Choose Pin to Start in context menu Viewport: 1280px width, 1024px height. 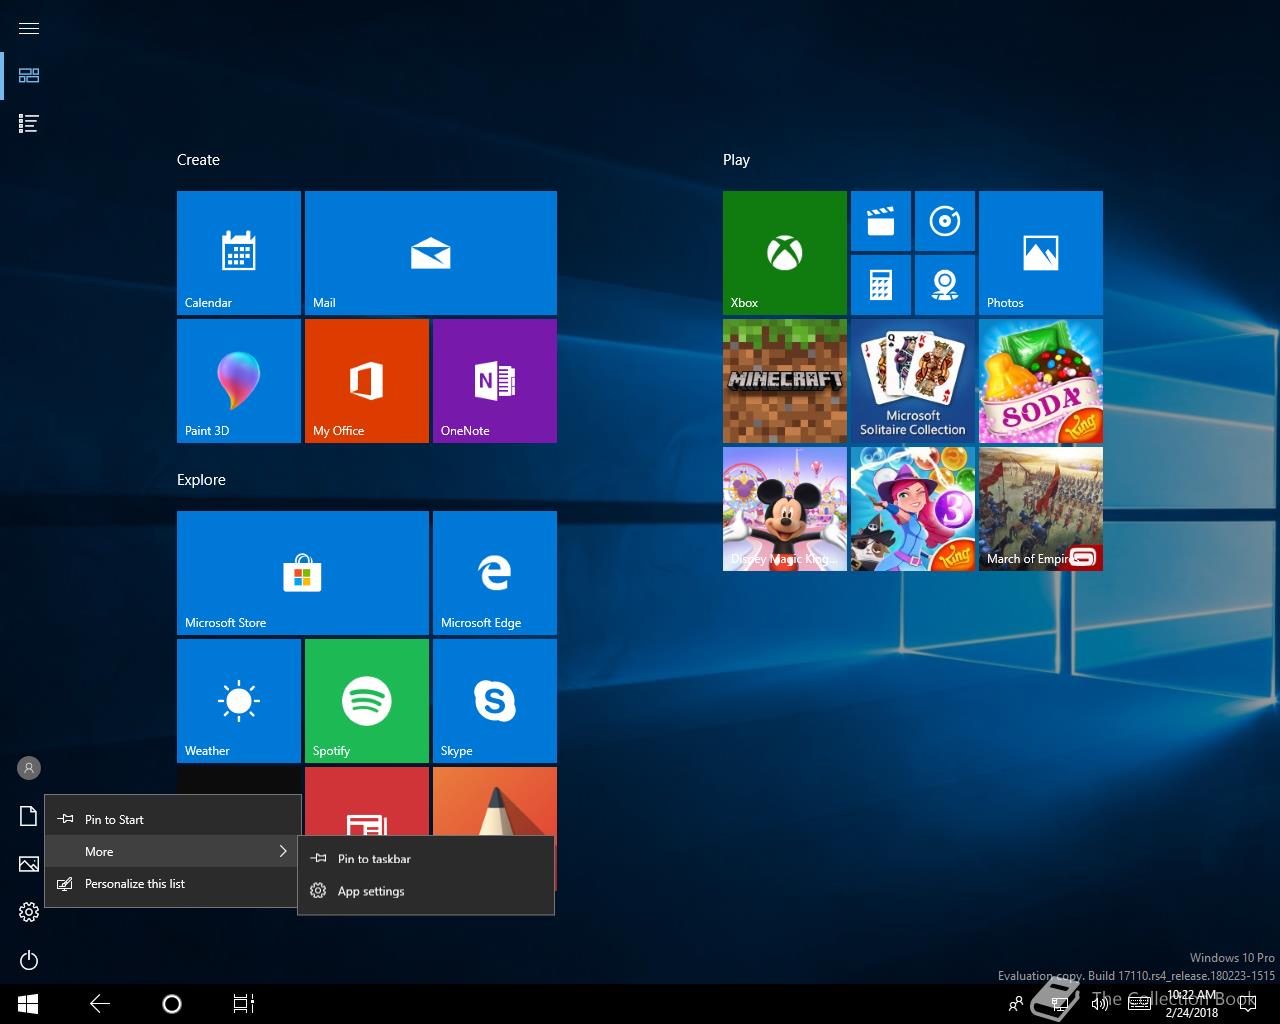point(173,819)
